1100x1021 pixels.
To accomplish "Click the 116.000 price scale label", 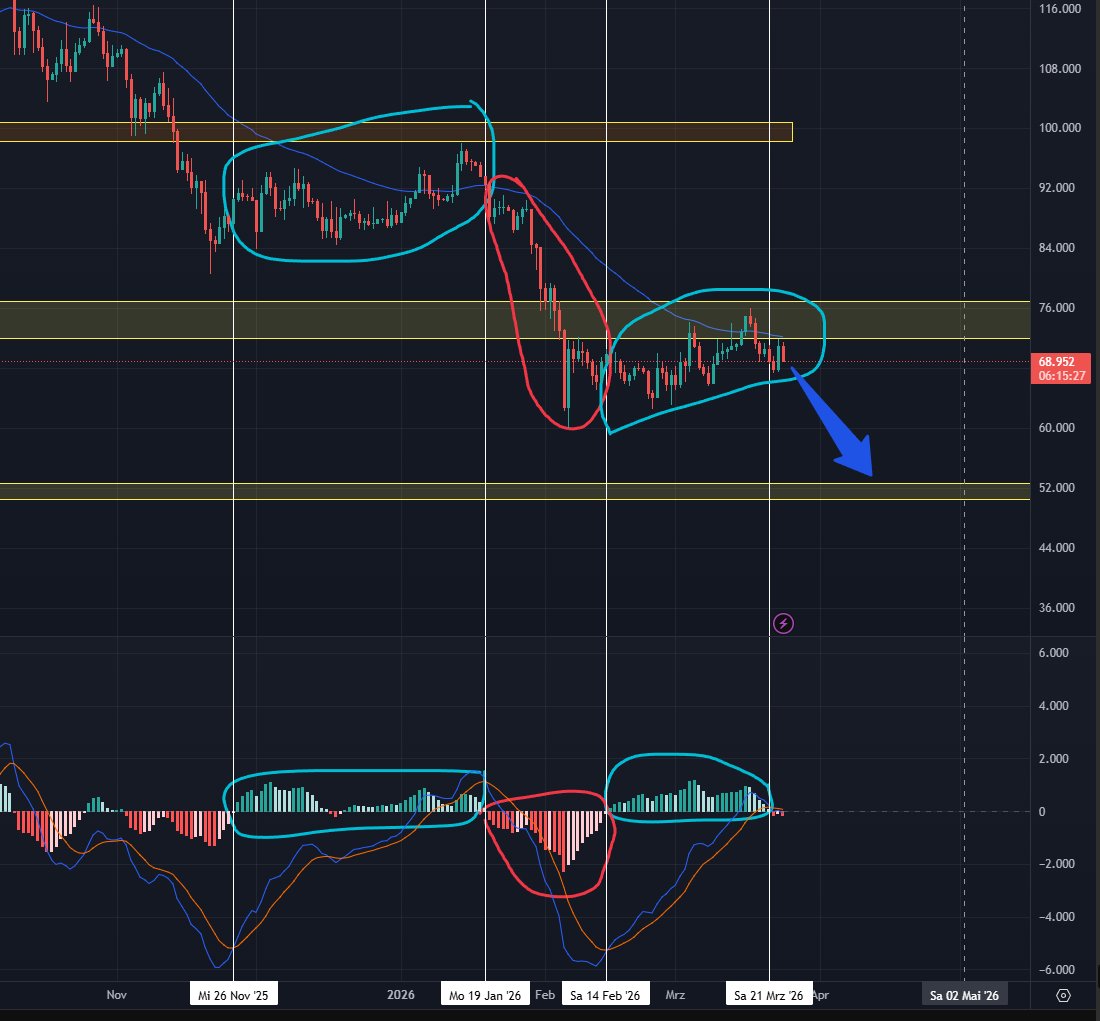I will (x=1059, y=9).
